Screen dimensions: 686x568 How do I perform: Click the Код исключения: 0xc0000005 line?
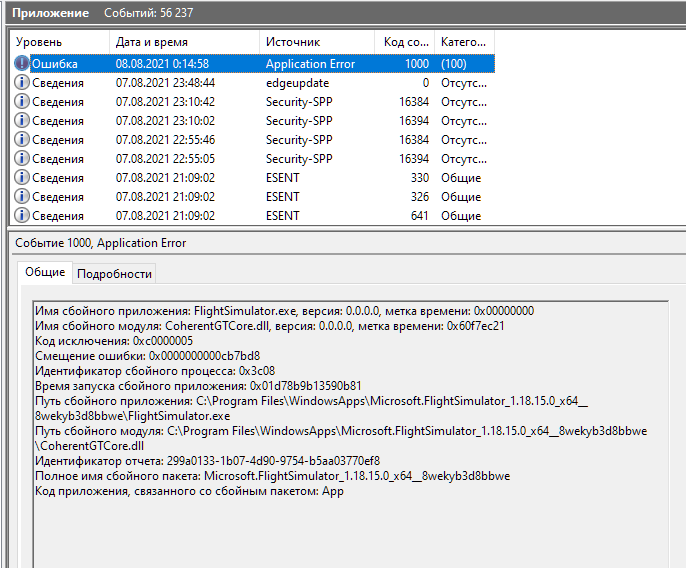coord(114,341)
